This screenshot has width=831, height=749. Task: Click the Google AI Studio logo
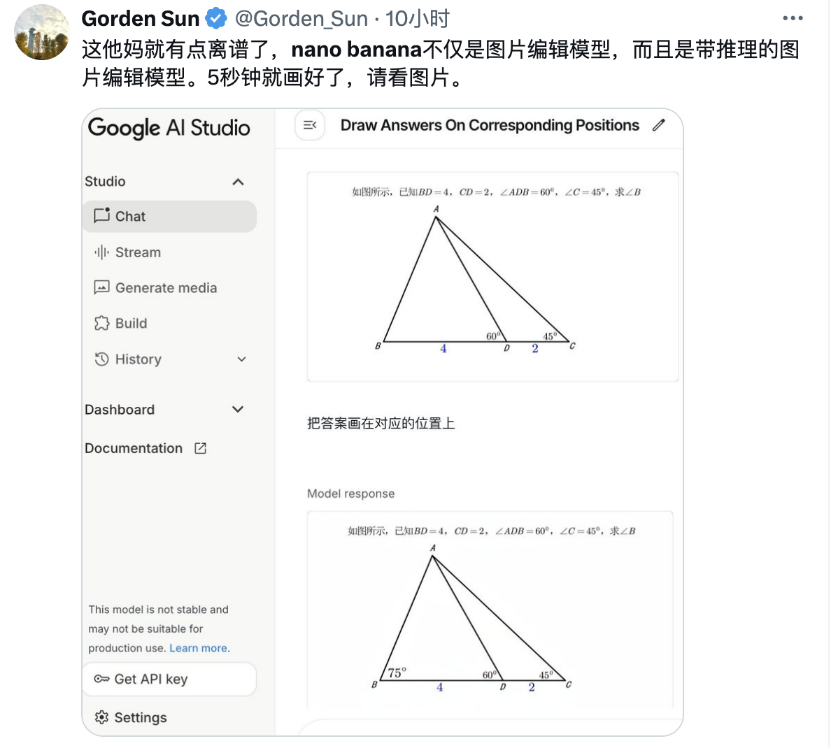click(x=169, y=127)
